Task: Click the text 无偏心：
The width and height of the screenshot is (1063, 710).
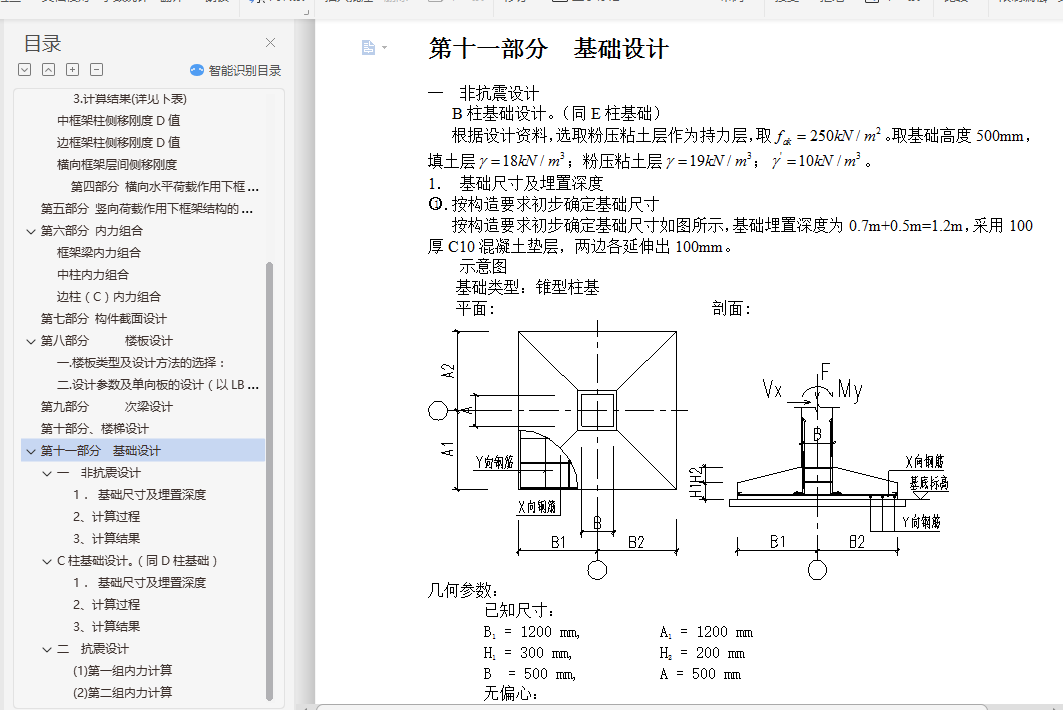Action: 510,693
